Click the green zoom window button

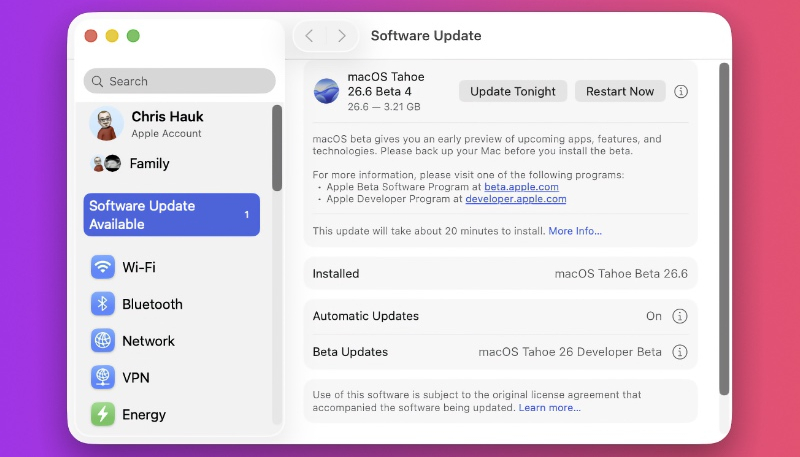(x=133, y=36)
